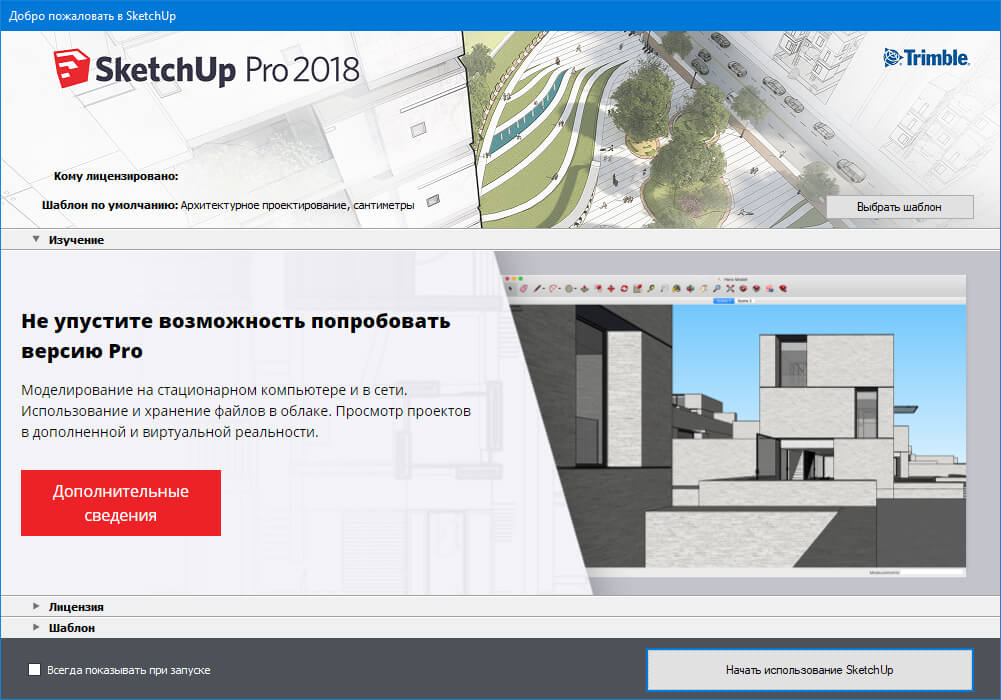Image resolution: width=1001 pixels, height=700 pixels.
Task: Expand the "Лицензия" section
Action: tap(36, 606)
